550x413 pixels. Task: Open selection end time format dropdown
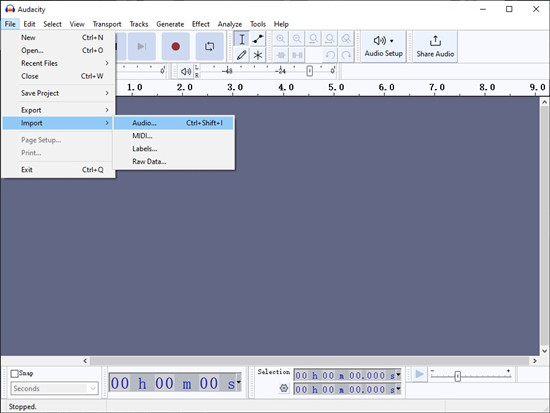[x=398, y=388]
